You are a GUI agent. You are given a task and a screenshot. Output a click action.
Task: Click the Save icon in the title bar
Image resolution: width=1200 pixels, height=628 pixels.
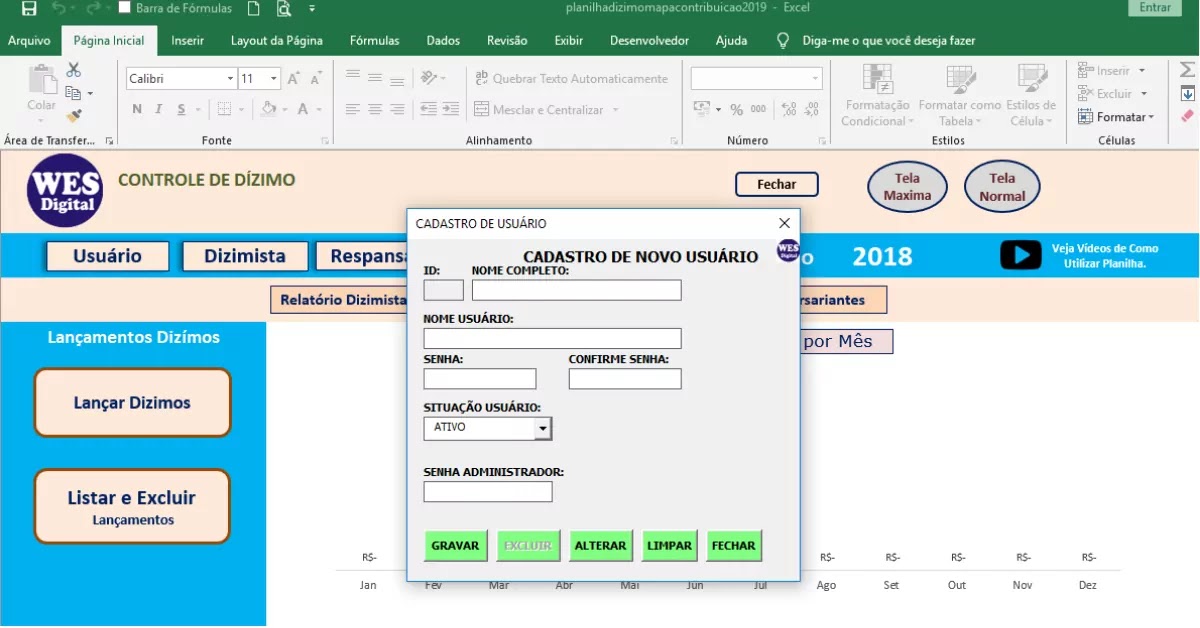(29, 8)
